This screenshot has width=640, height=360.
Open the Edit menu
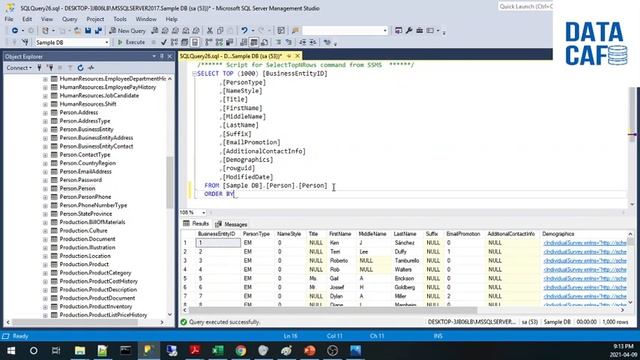(x=27, y=19)
